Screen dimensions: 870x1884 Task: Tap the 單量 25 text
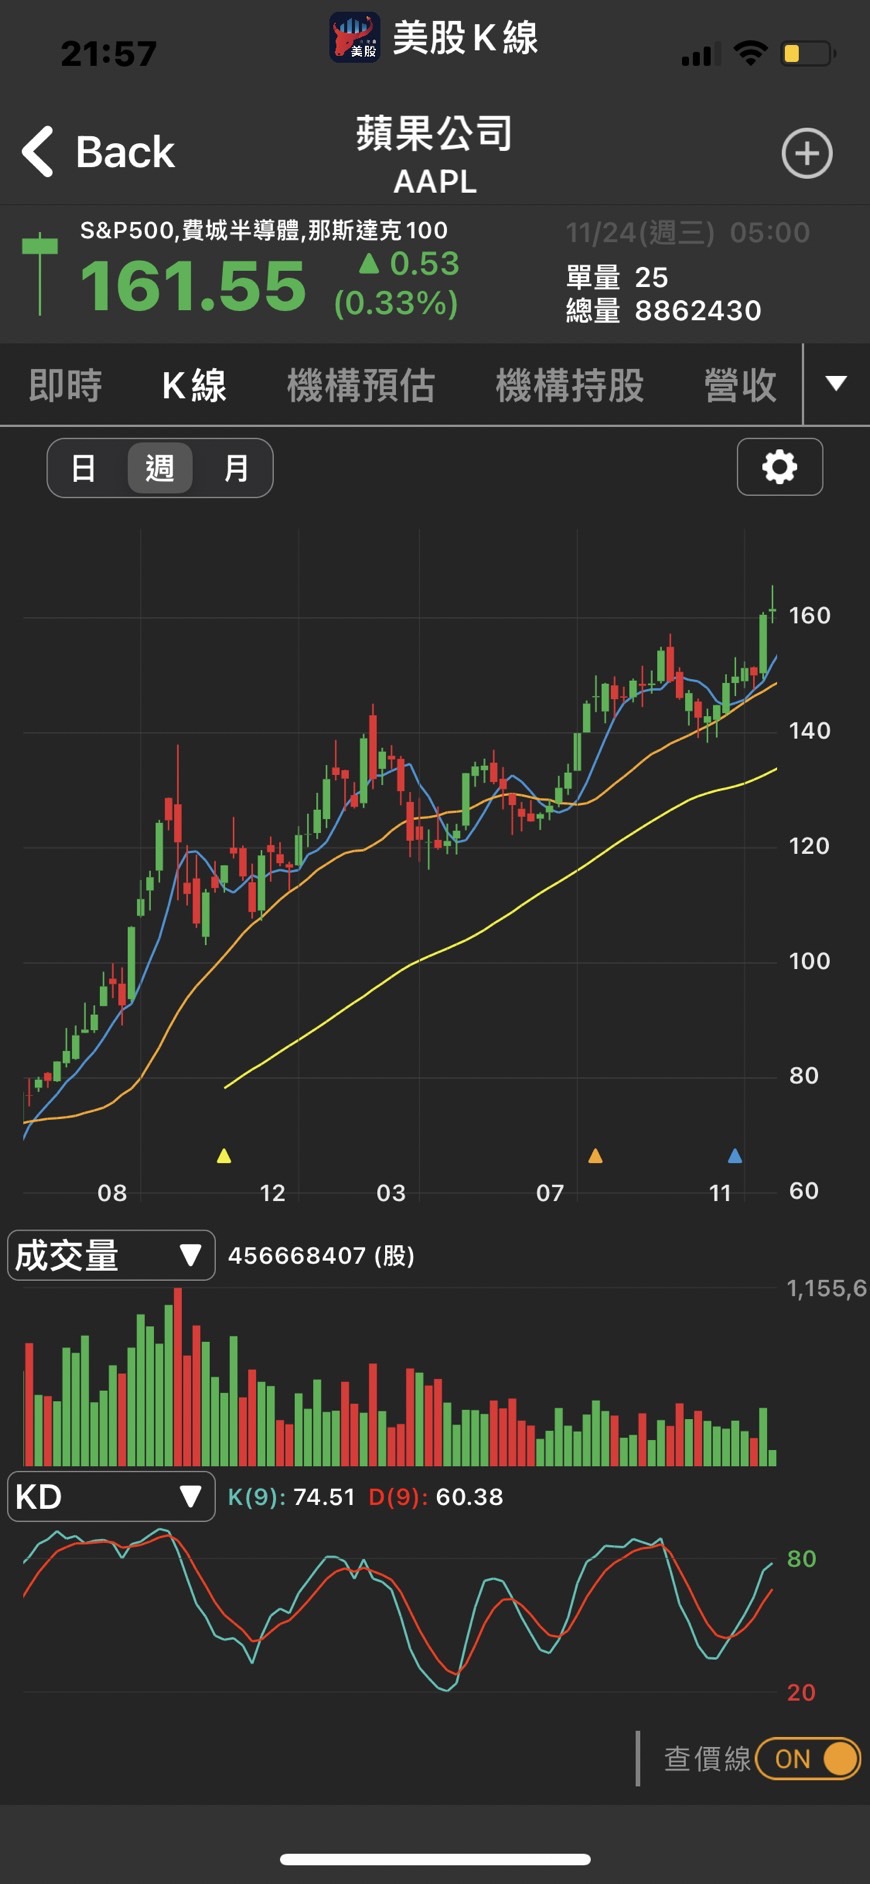(x=617, y=277)
